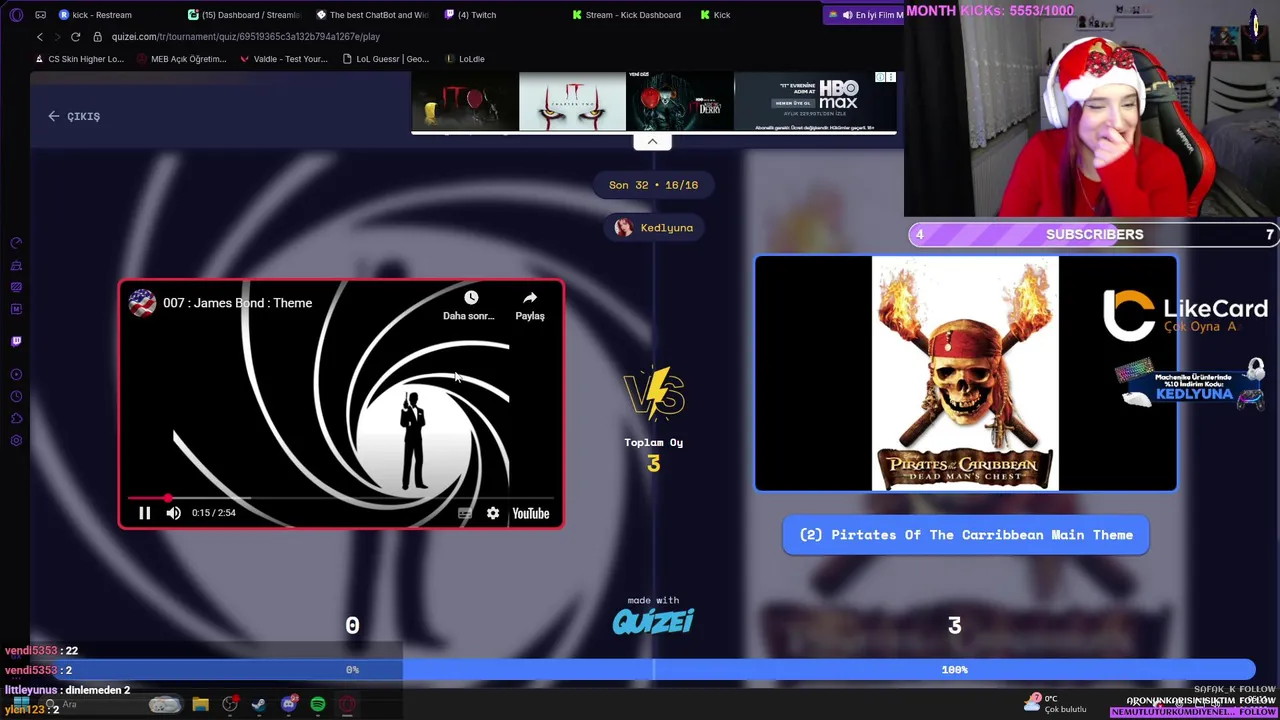1280x720 pixels.
Task: Click the Welcome to Derry ad thumbnail
Action: [x=679, y=101]
